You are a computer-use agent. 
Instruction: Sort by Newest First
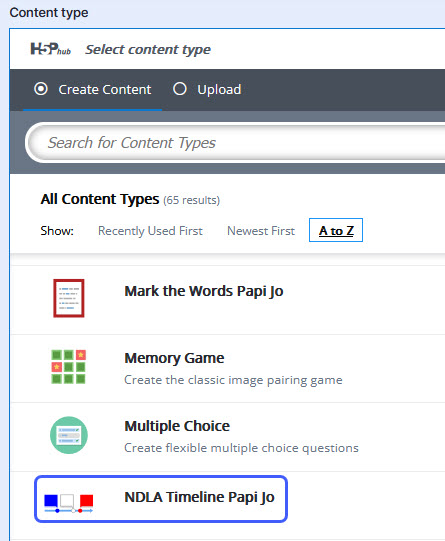coord(261,230)
